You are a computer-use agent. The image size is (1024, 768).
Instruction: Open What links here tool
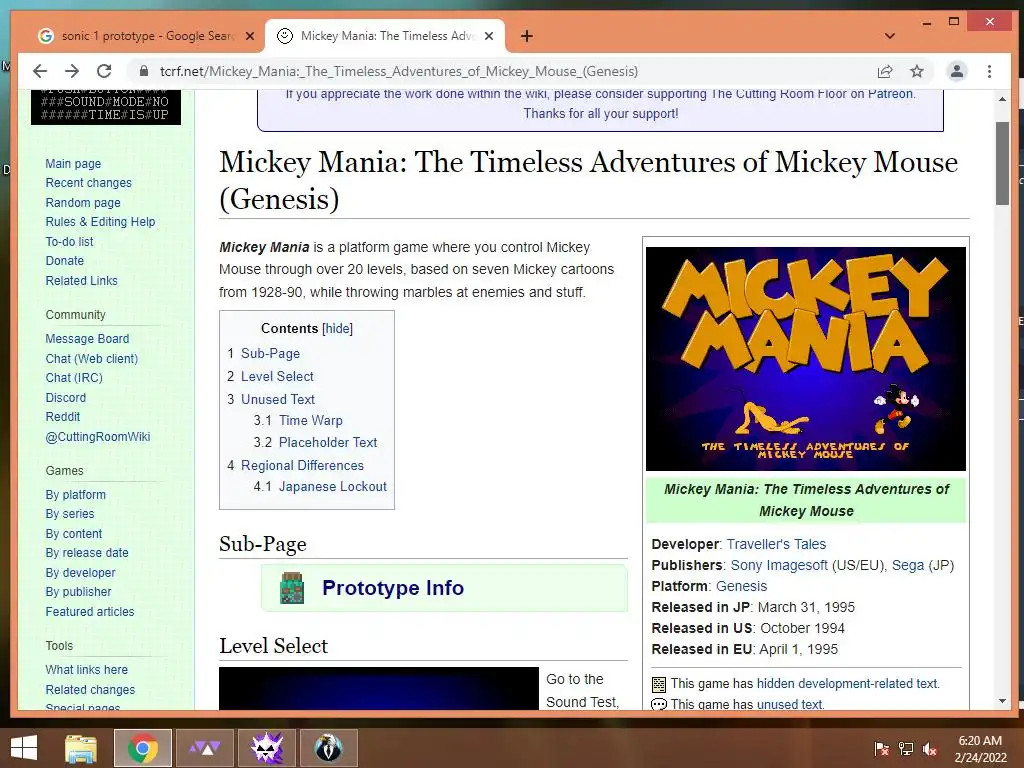click(x=86, y=669)
